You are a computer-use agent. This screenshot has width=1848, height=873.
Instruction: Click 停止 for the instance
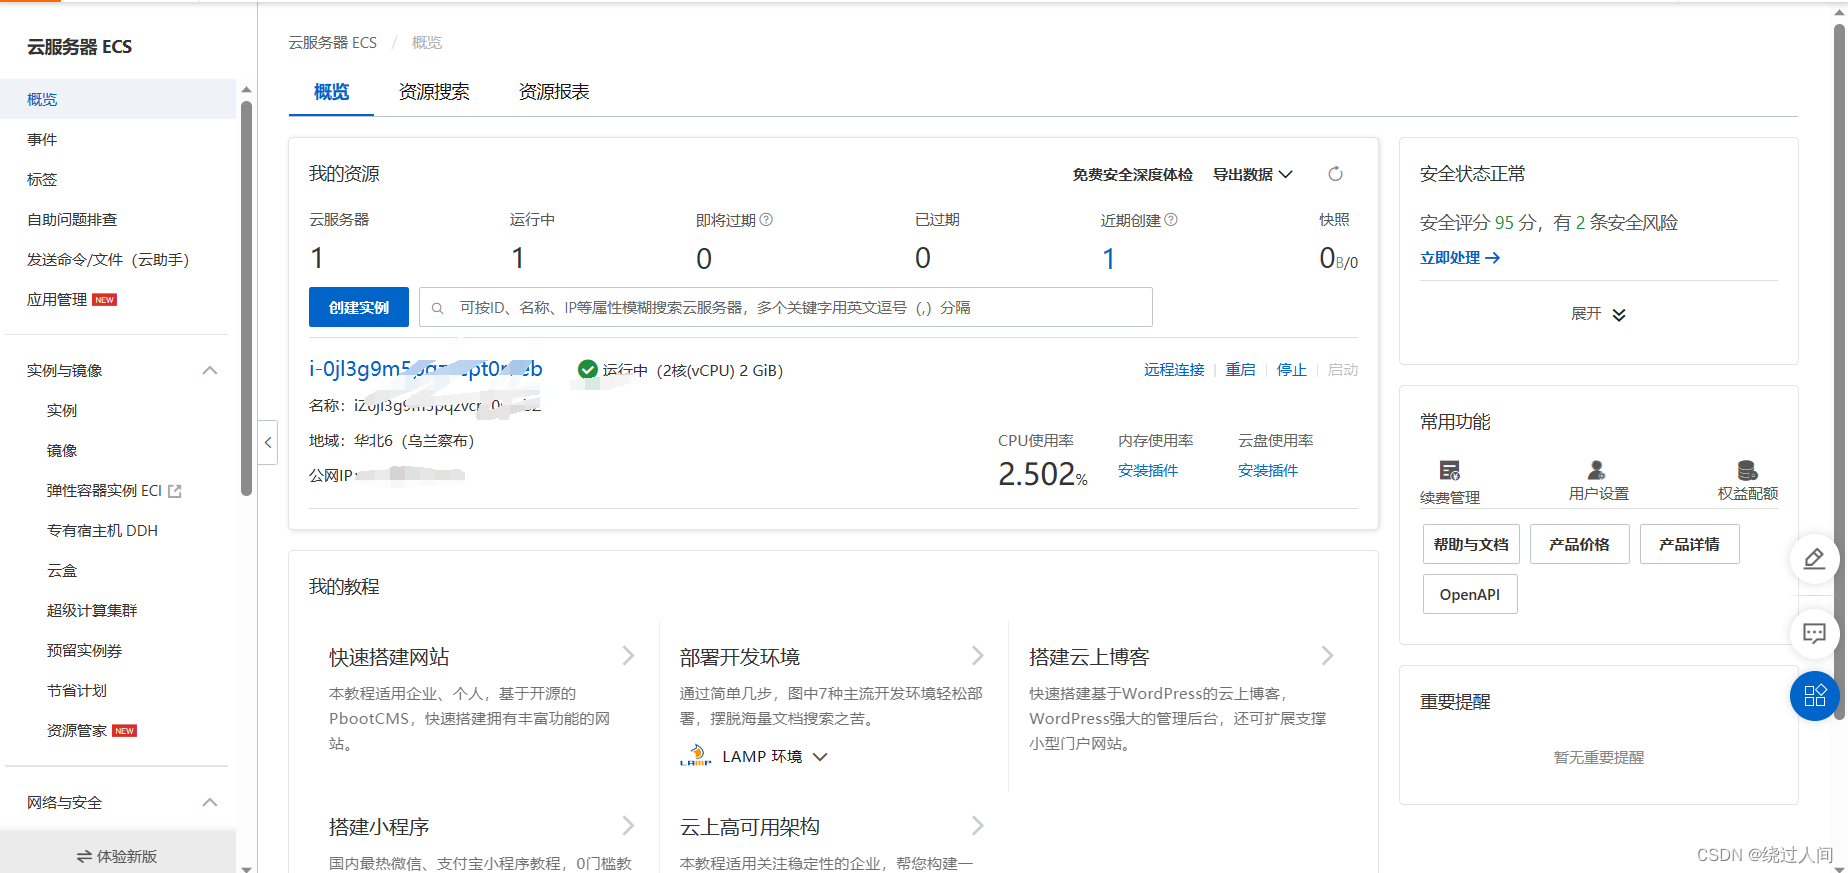pos(1291,370)
